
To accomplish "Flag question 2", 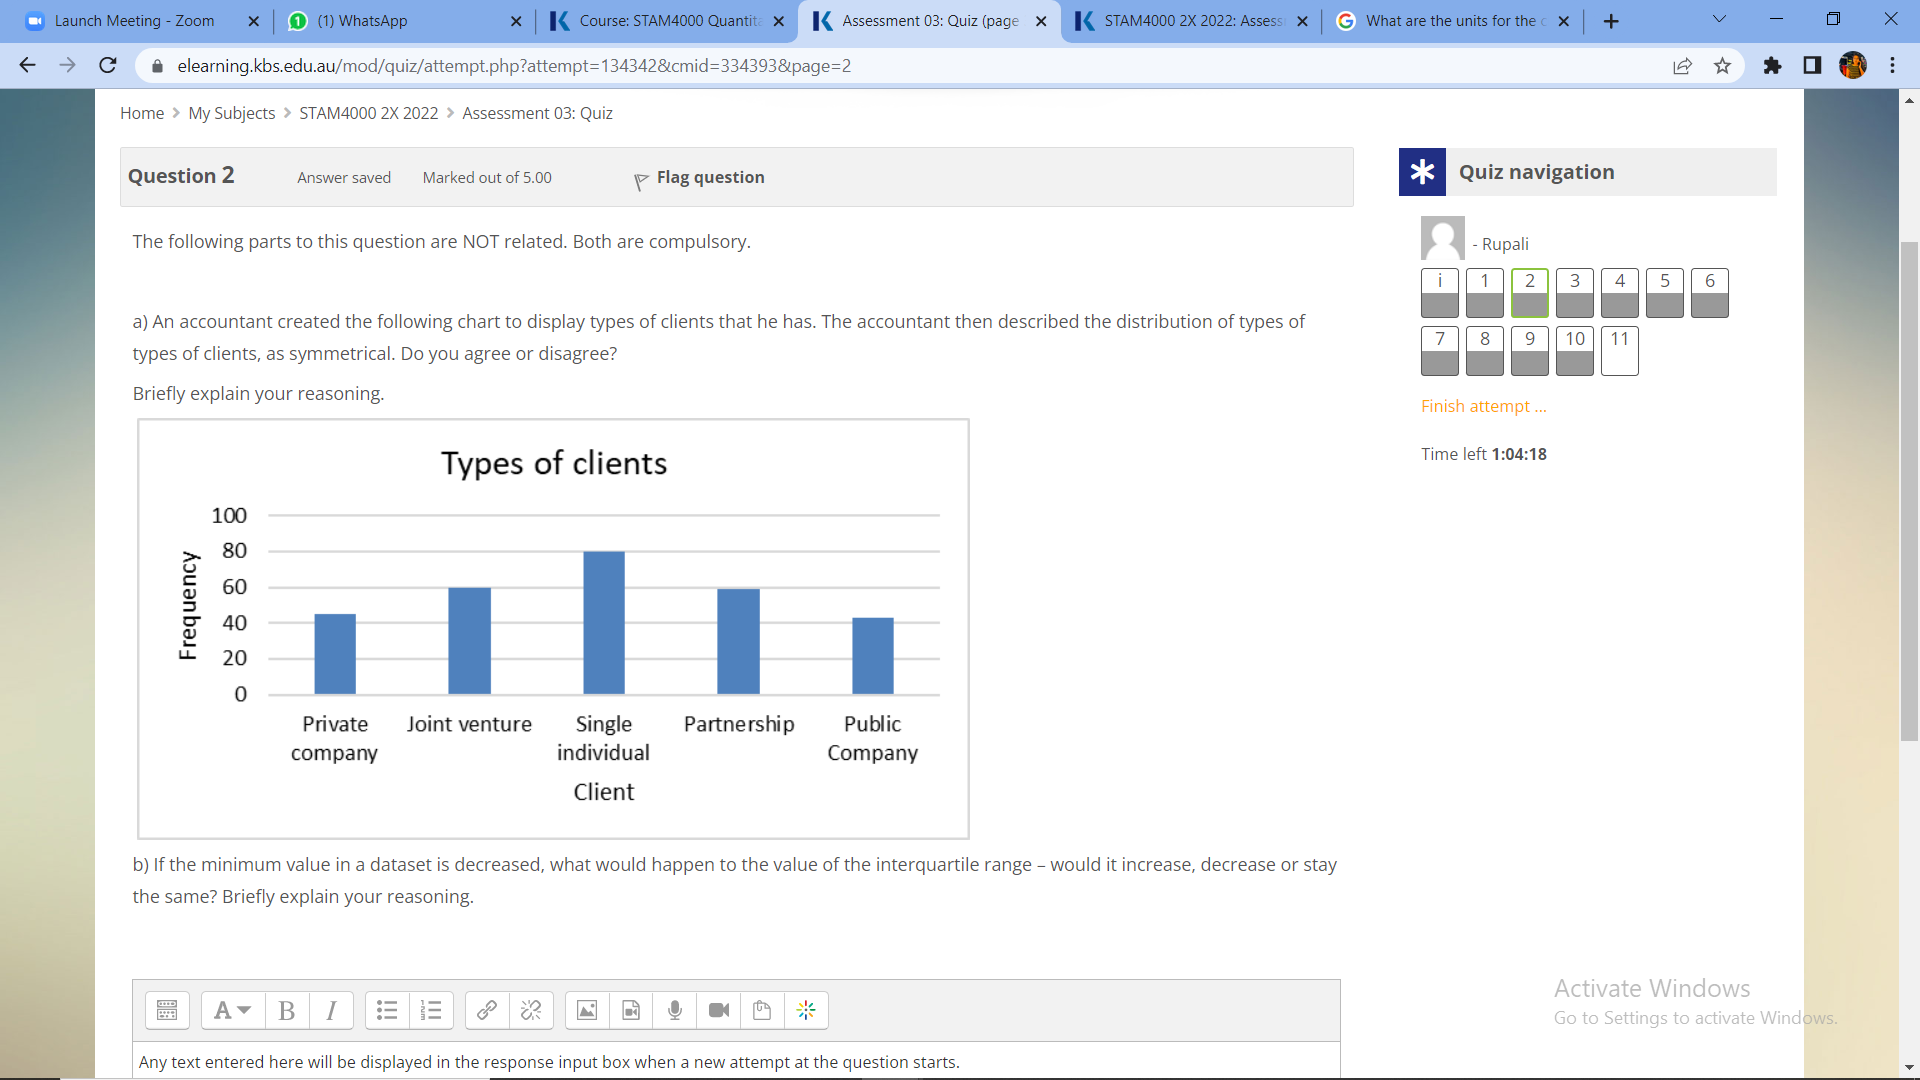I will pyautogui.click(x=699, y=178).
